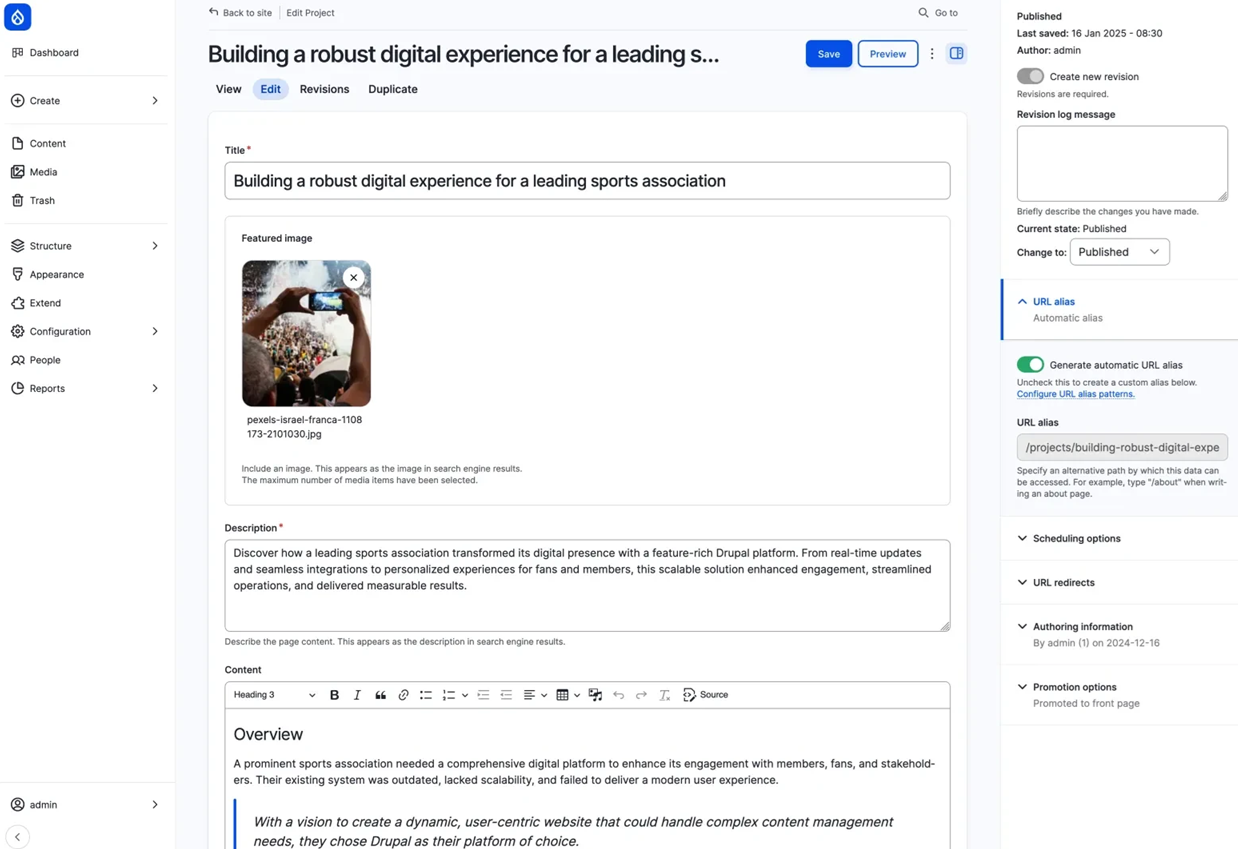The width and height of the screenshot is (1238, 849).
Task: Select the Edit tab
Action: click(270, 89)
